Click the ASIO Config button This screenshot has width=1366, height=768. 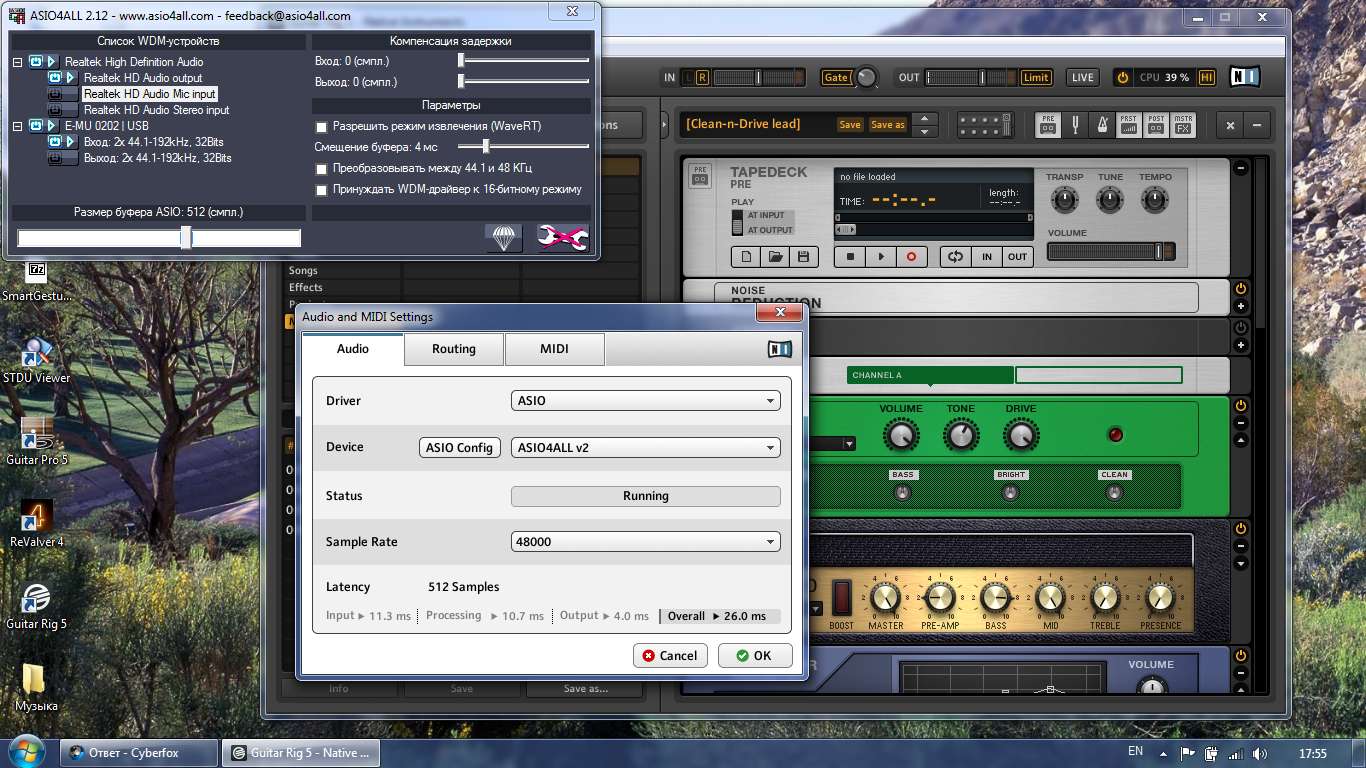[x=459, y=448]
